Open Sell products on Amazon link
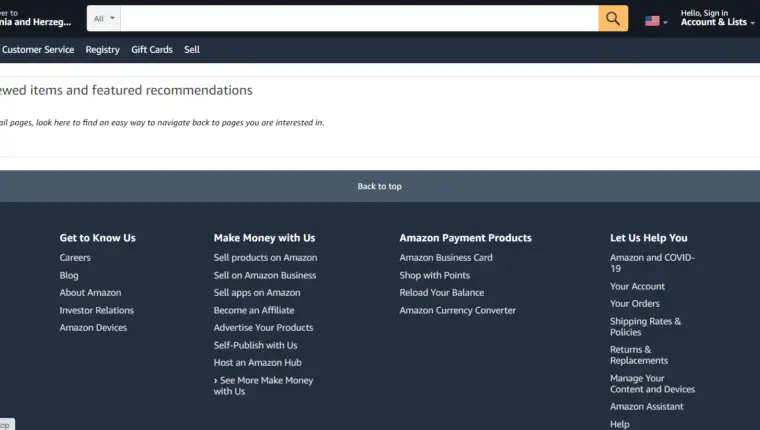 pyautogui.click(x=265, y=257)
